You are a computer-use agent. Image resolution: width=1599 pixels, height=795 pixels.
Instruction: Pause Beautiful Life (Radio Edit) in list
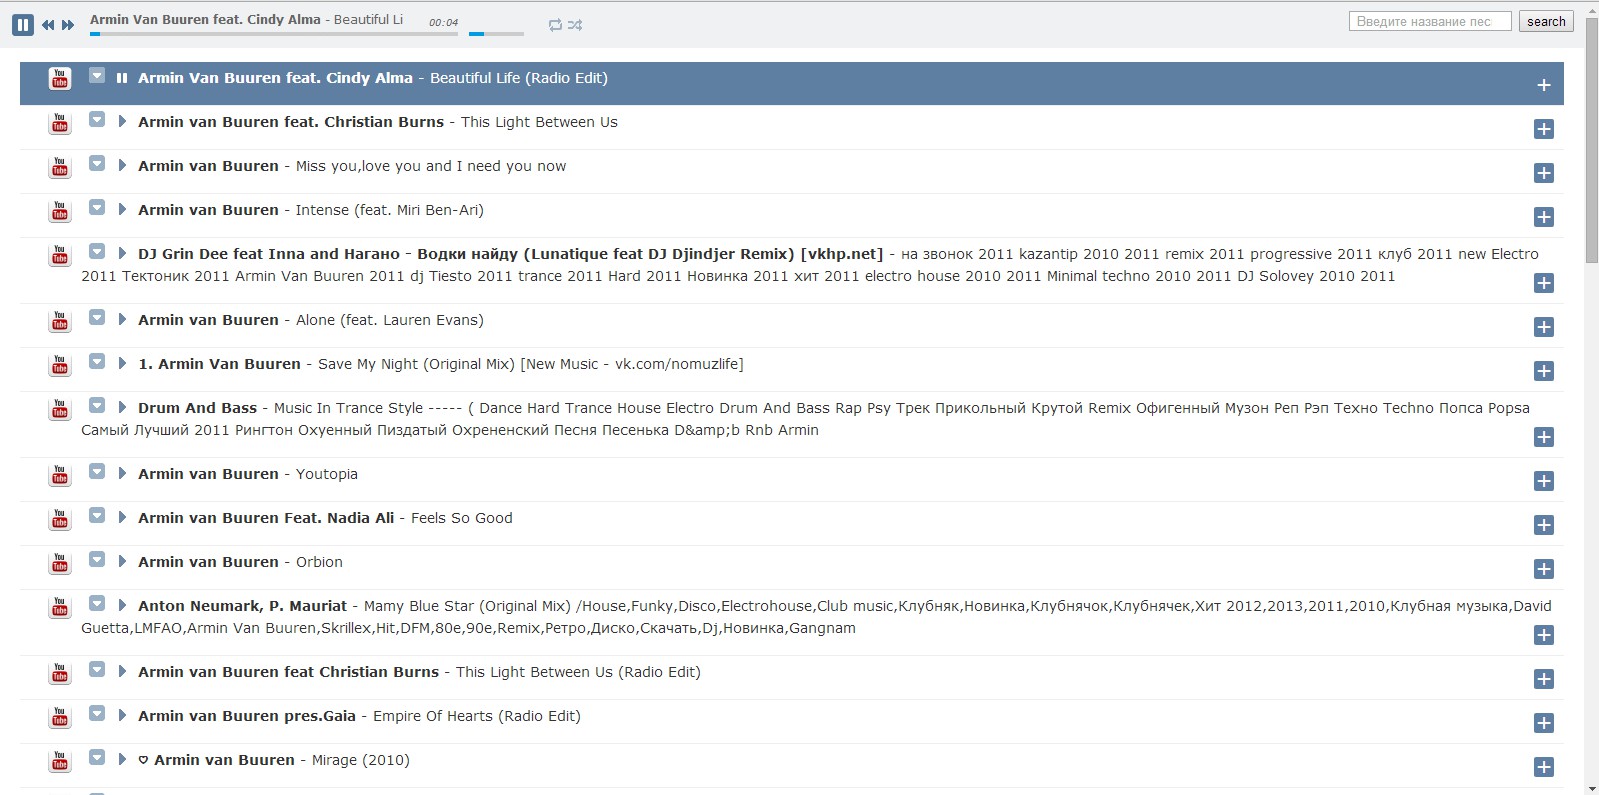(122, 78)
